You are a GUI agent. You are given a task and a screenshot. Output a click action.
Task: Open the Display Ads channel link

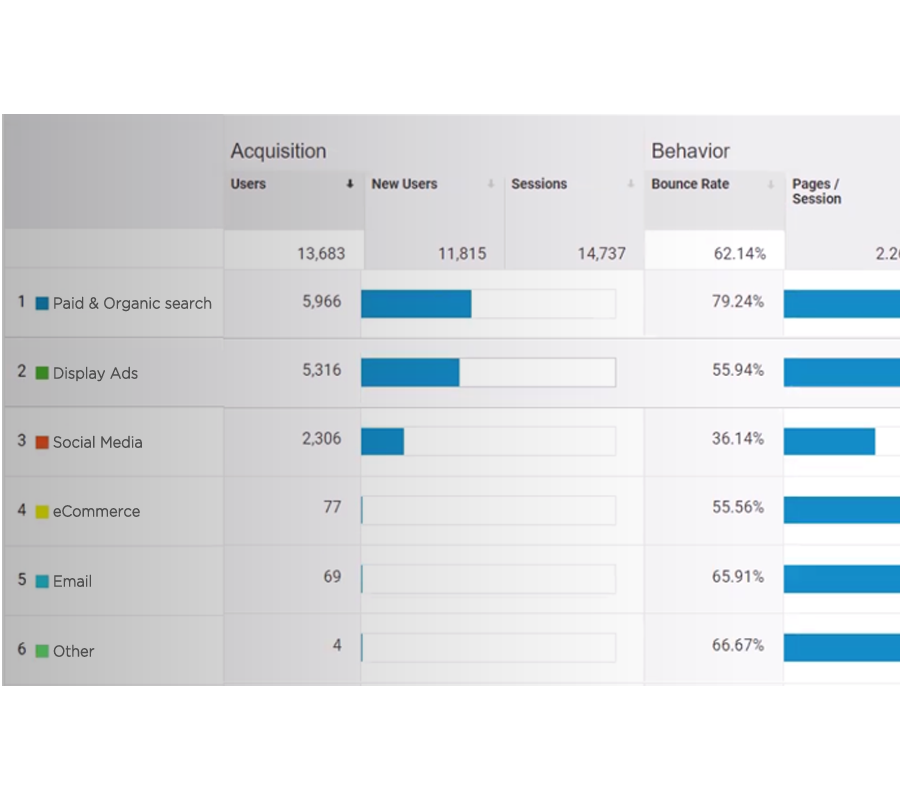click(x=95, y=373)
